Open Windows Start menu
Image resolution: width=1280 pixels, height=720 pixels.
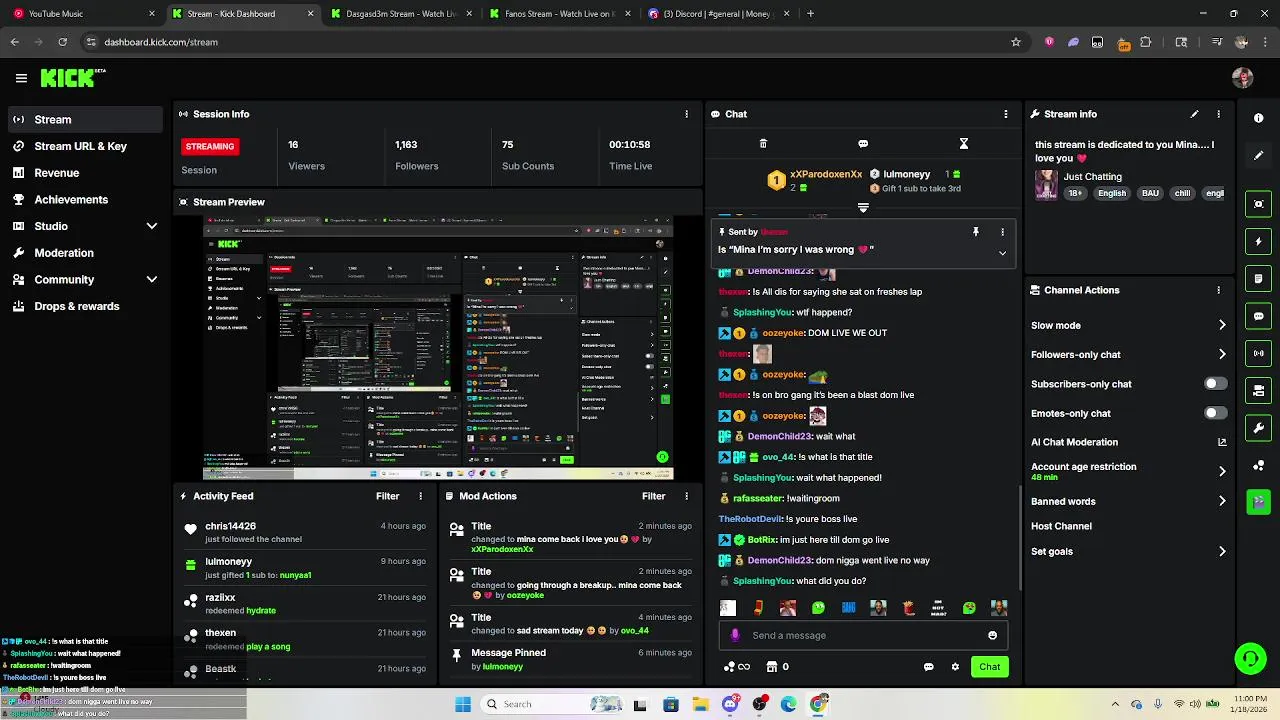[463, 704]
